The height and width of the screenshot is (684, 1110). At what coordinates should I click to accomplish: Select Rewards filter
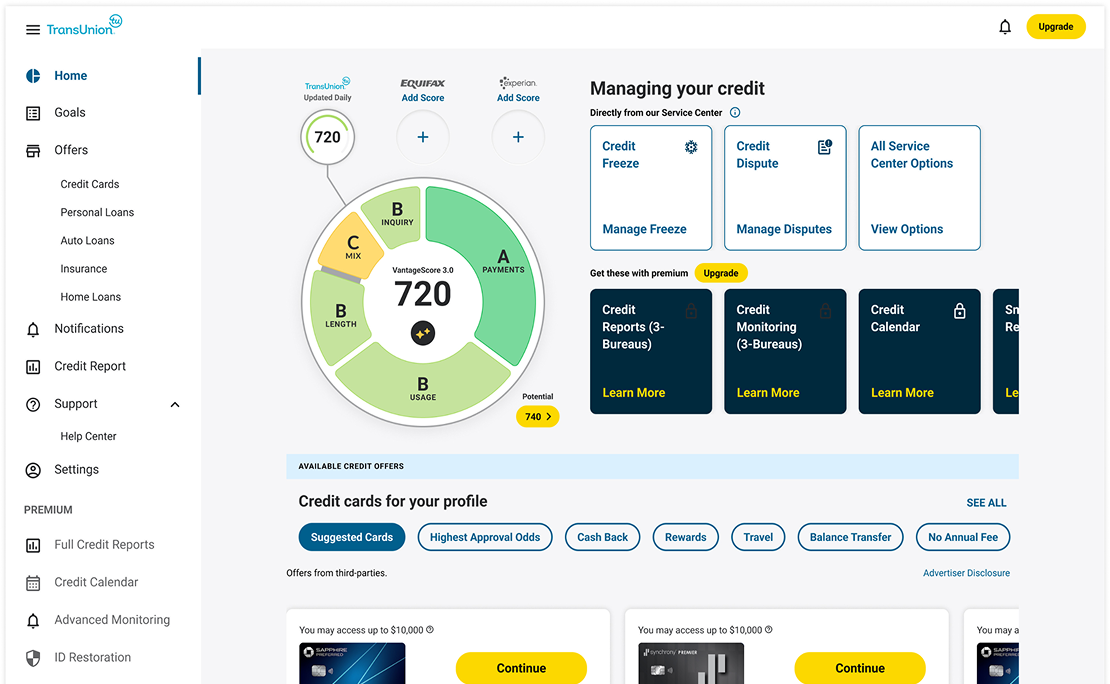(x=685, y=537)
